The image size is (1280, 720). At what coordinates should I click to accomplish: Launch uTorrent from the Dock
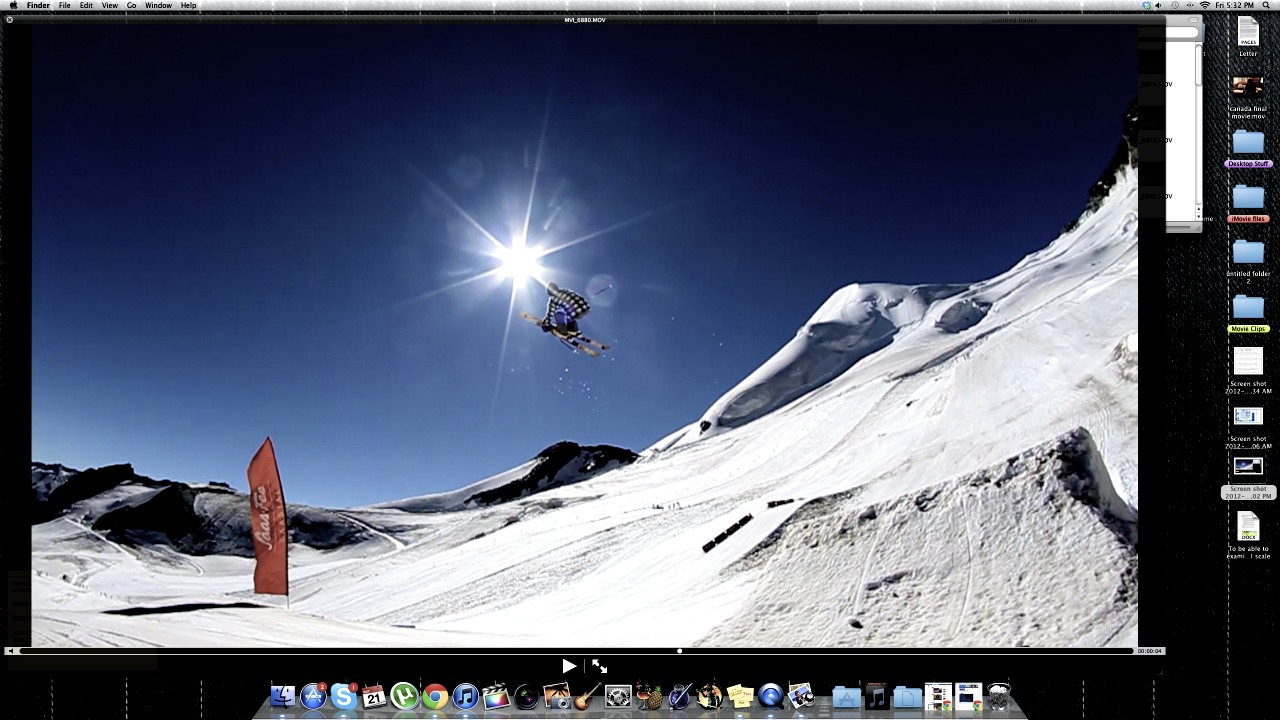coord(403,697)
